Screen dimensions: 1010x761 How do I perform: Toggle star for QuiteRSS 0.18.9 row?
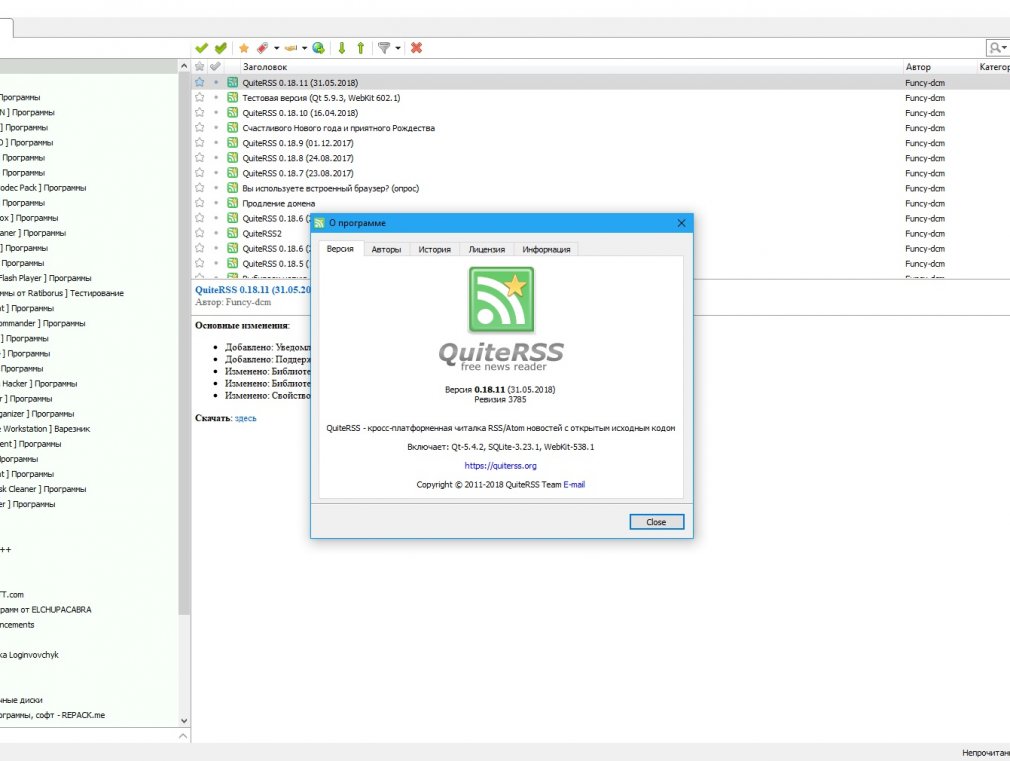(200, 143)
